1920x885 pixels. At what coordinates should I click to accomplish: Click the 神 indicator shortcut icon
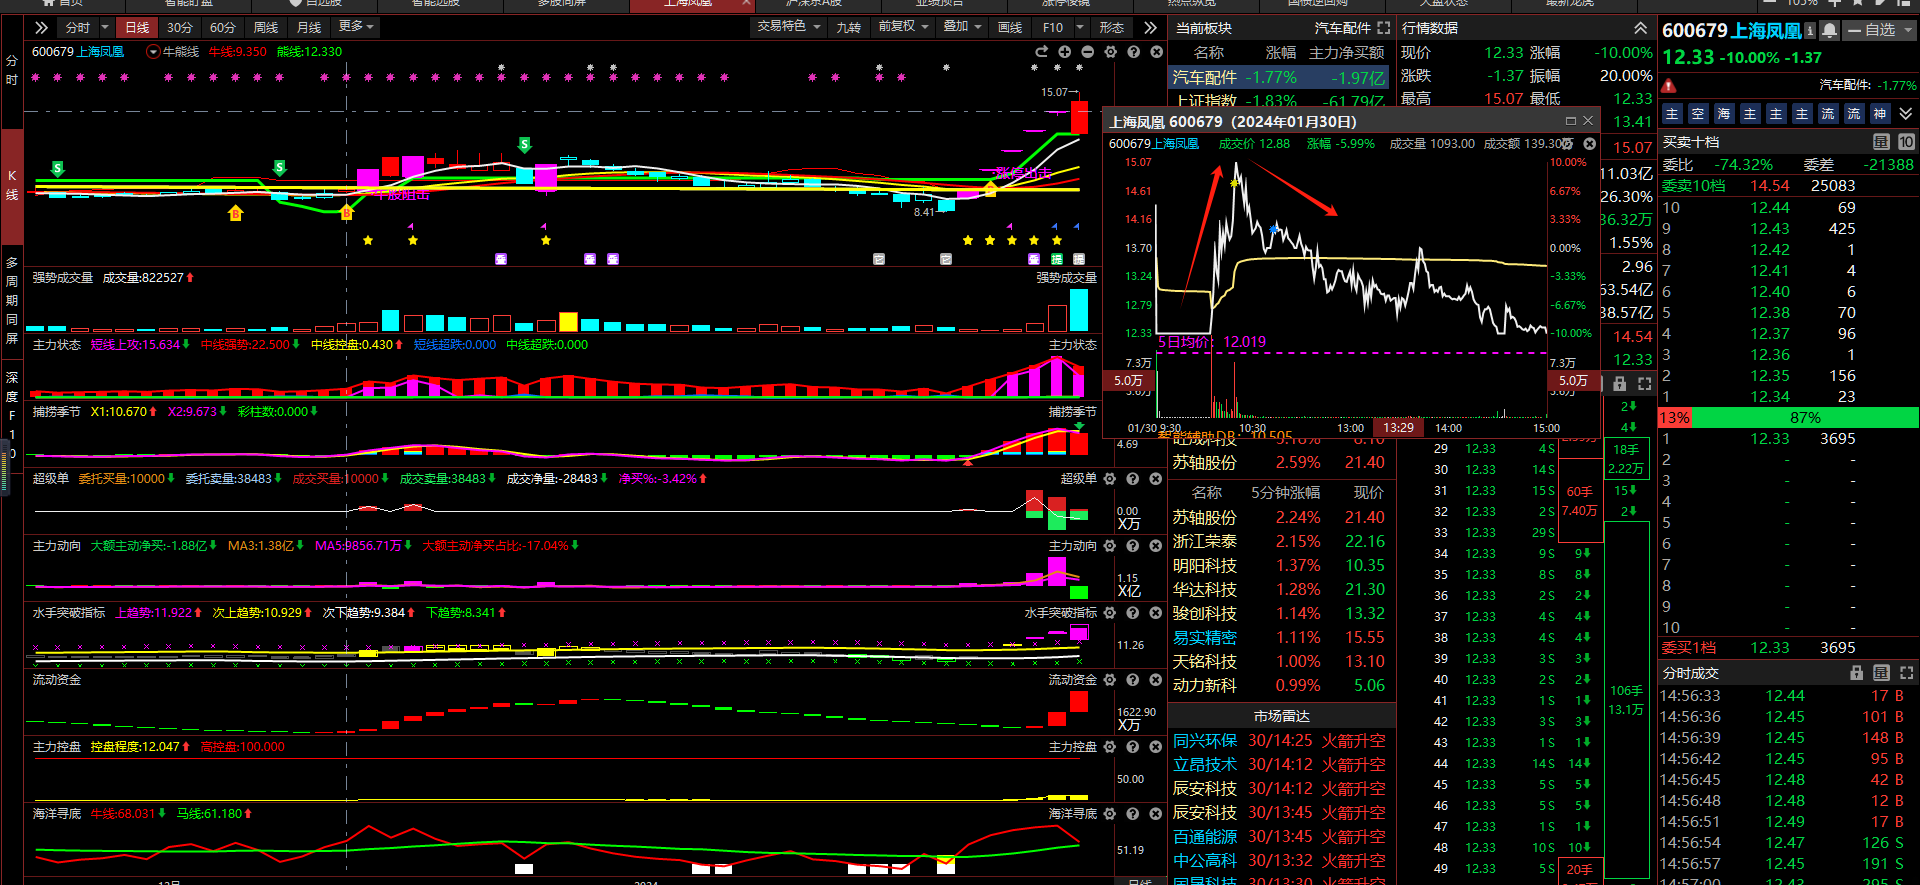click(x=1880, y=114)
